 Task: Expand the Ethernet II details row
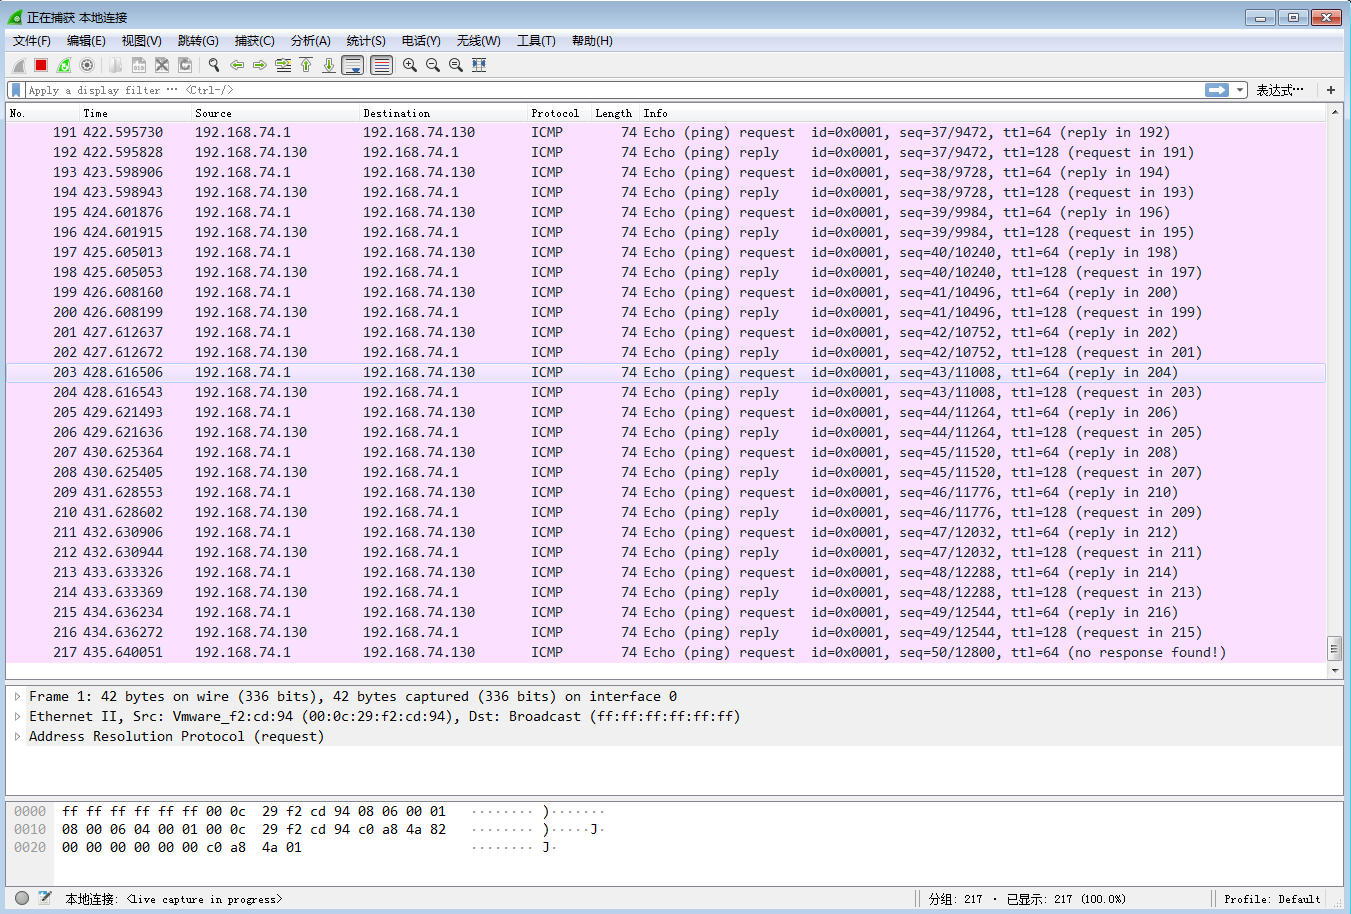point(17,716)
